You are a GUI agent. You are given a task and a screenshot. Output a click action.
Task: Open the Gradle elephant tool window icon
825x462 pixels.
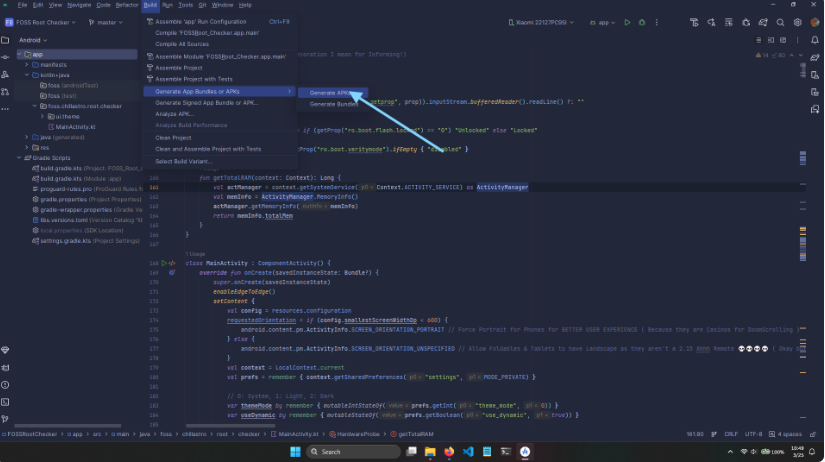pos(815,57)
